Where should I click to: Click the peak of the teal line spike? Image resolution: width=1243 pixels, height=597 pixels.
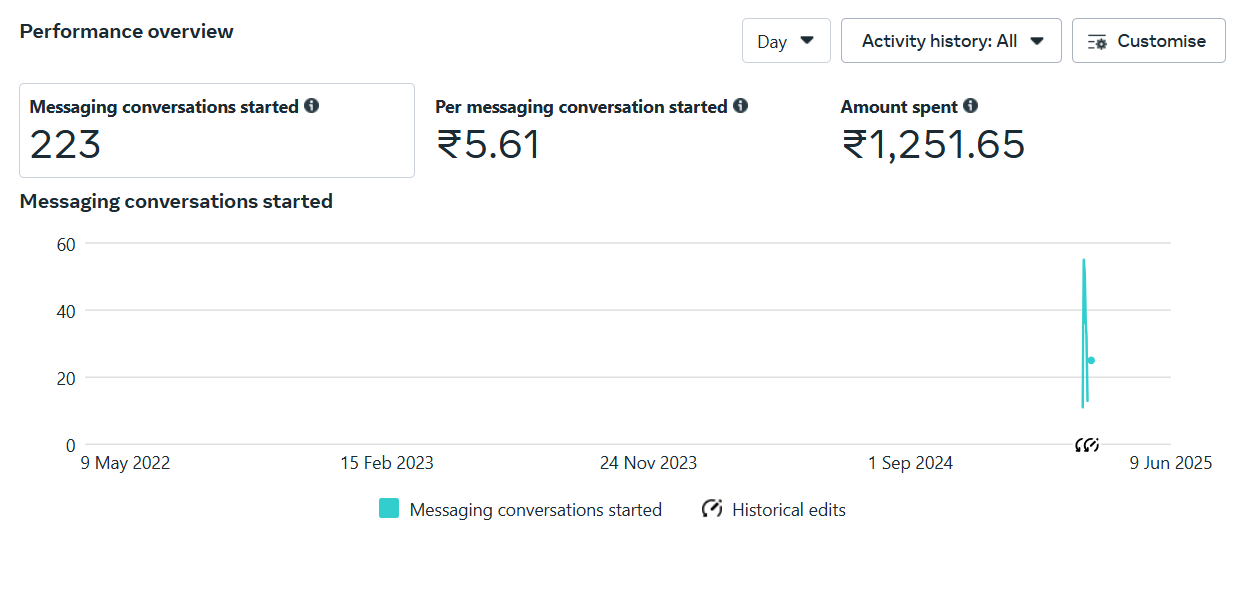tap(1083, 260)
